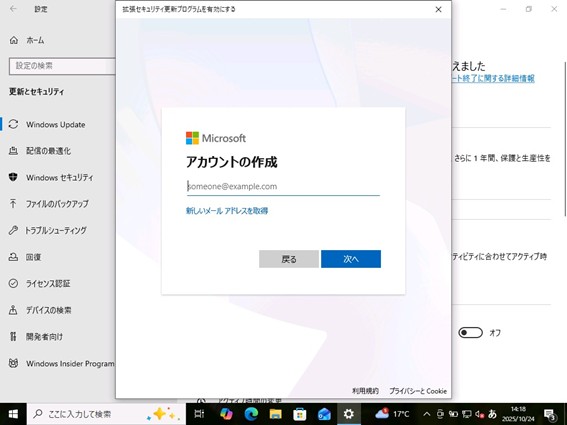The height and width of the screenshot is (425, 567).
Task: Open the Windows Start menu
Action: (x=13, y=414)
